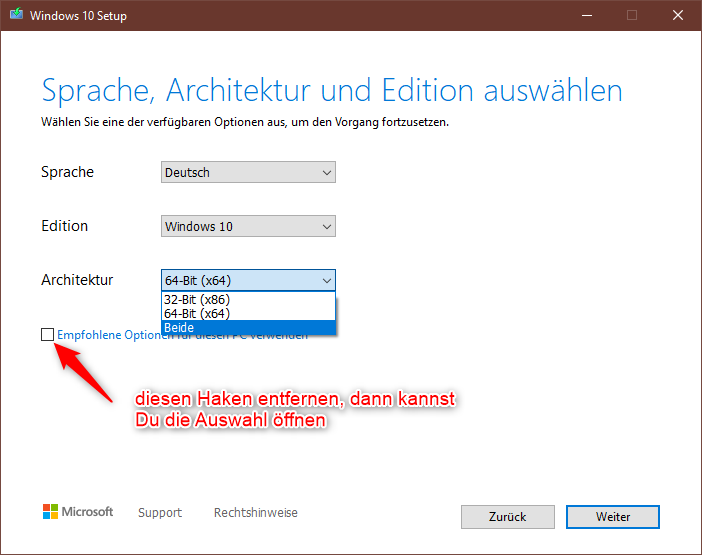Viewport: 702px width, 555px height.
Task: Close the Windows 10 Setup window
Action: pyautogui.click(x=678, y=16)
